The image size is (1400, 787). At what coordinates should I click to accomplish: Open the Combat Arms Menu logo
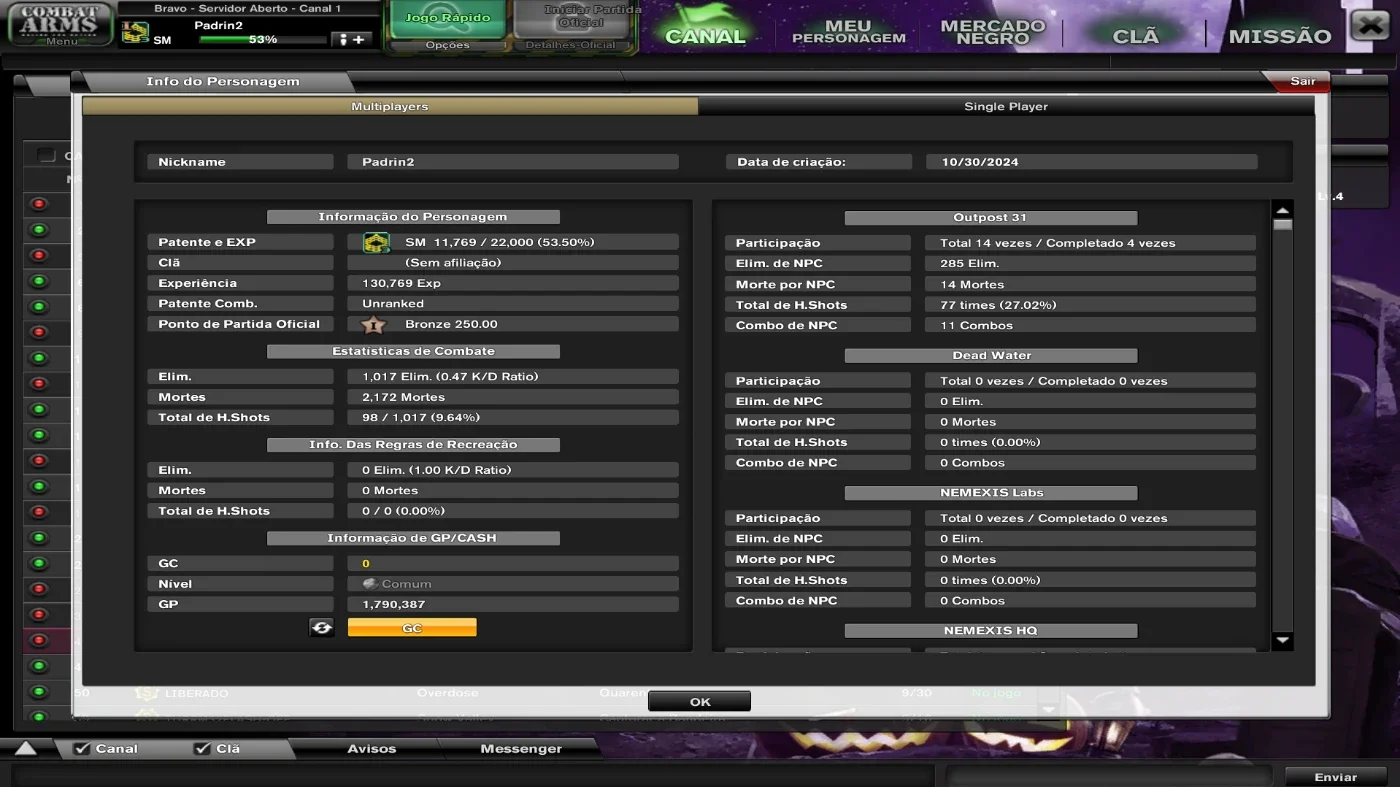pyautogui.click(x=60, y=24)
